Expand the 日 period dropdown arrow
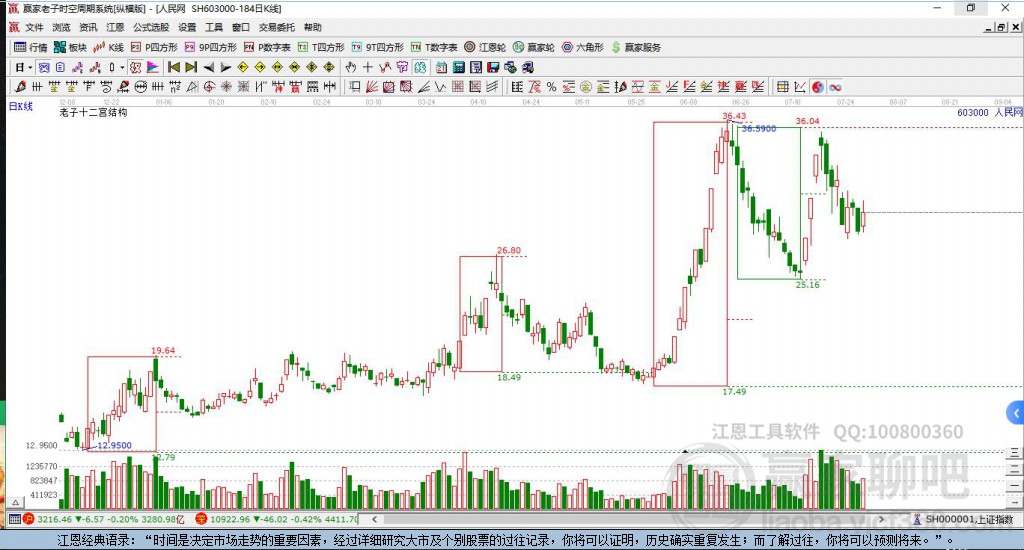The width and height of the screenshot is (1024, 550). 30,67
